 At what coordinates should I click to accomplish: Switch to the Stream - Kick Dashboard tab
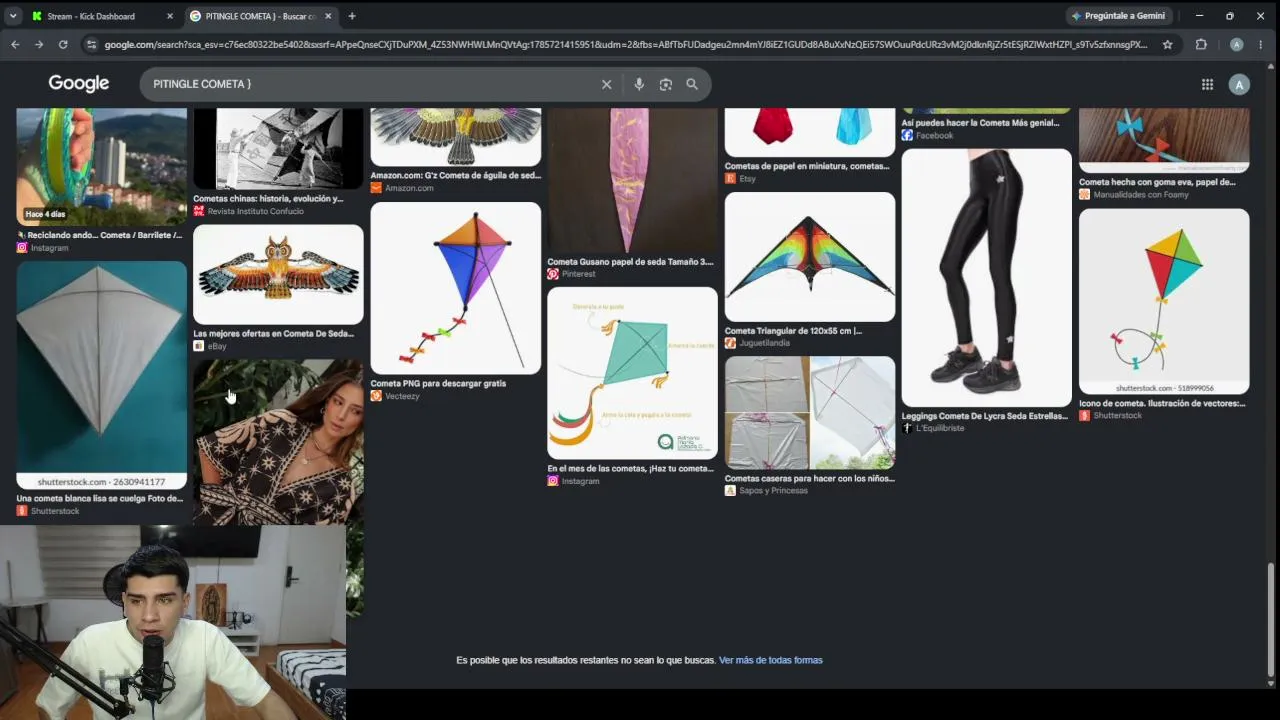tap(102, 16)
